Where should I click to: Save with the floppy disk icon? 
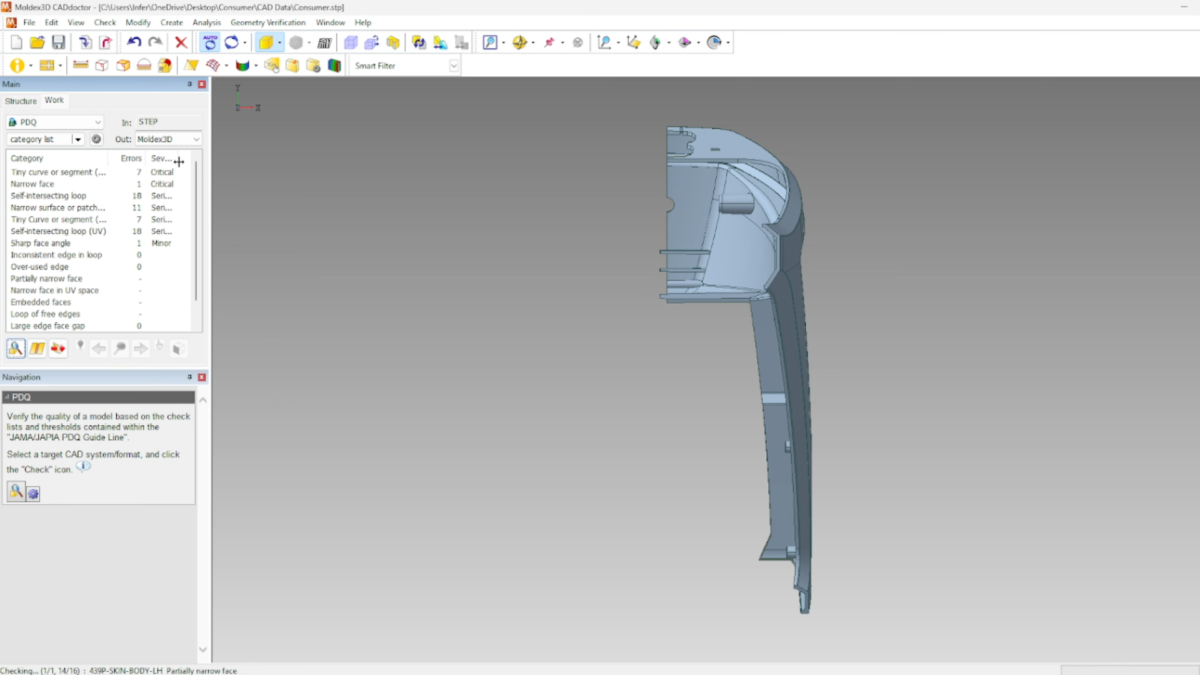coord(58,42)
